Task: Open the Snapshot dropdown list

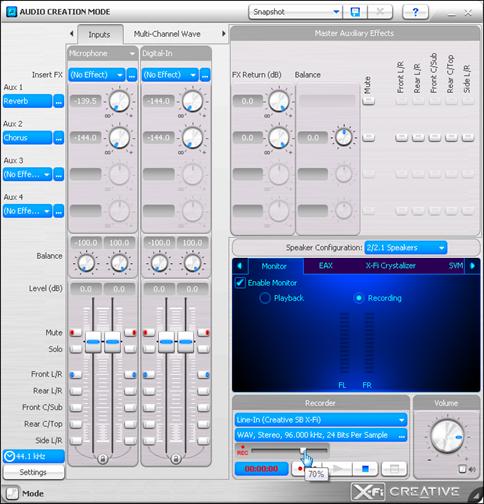Action: tap(295, 12)
